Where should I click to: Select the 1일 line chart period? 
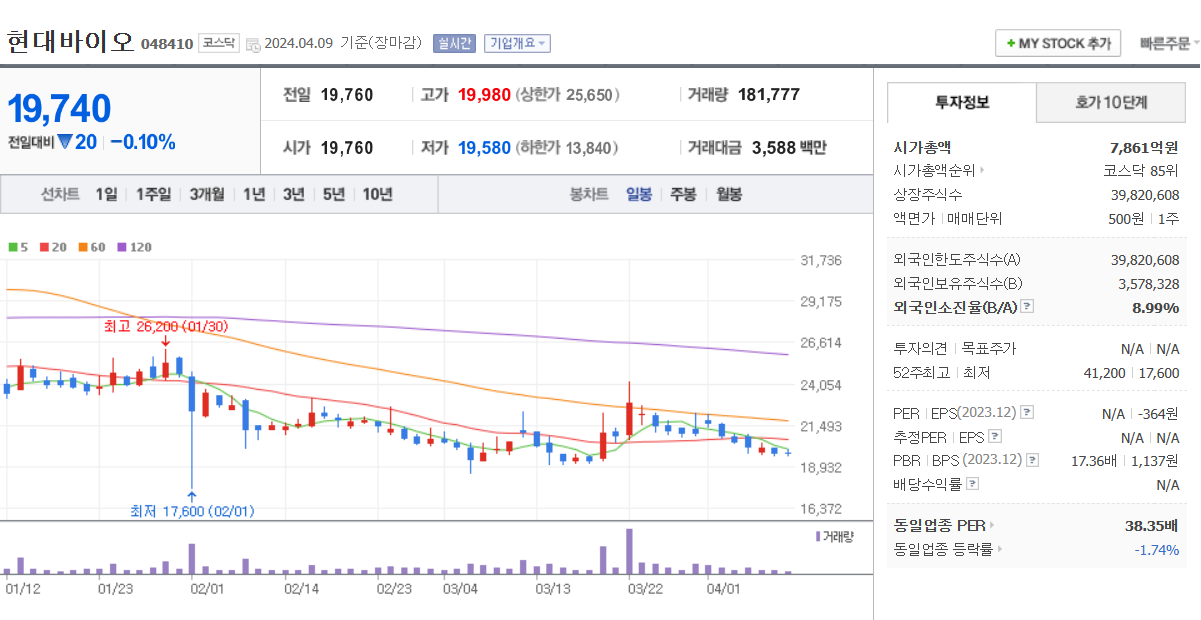[106, 194]
